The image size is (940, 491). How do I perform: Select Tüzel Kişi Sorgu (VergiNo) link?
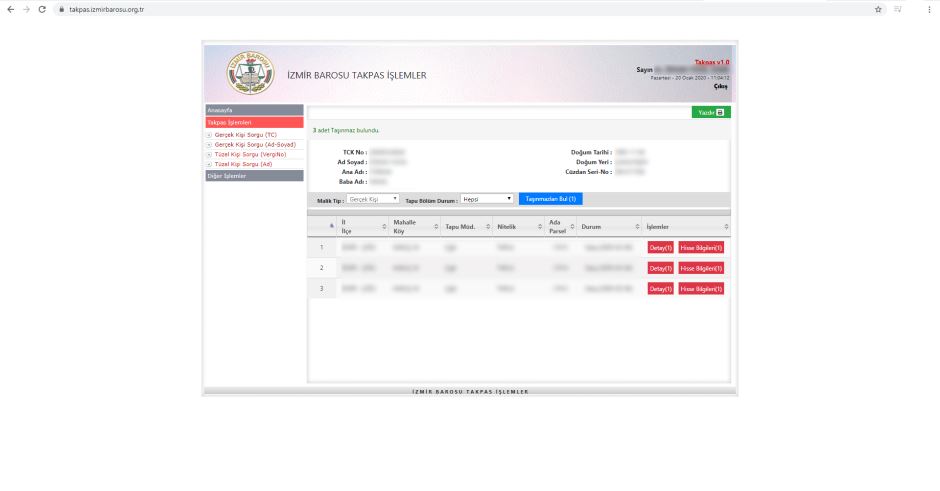point(251,154)
